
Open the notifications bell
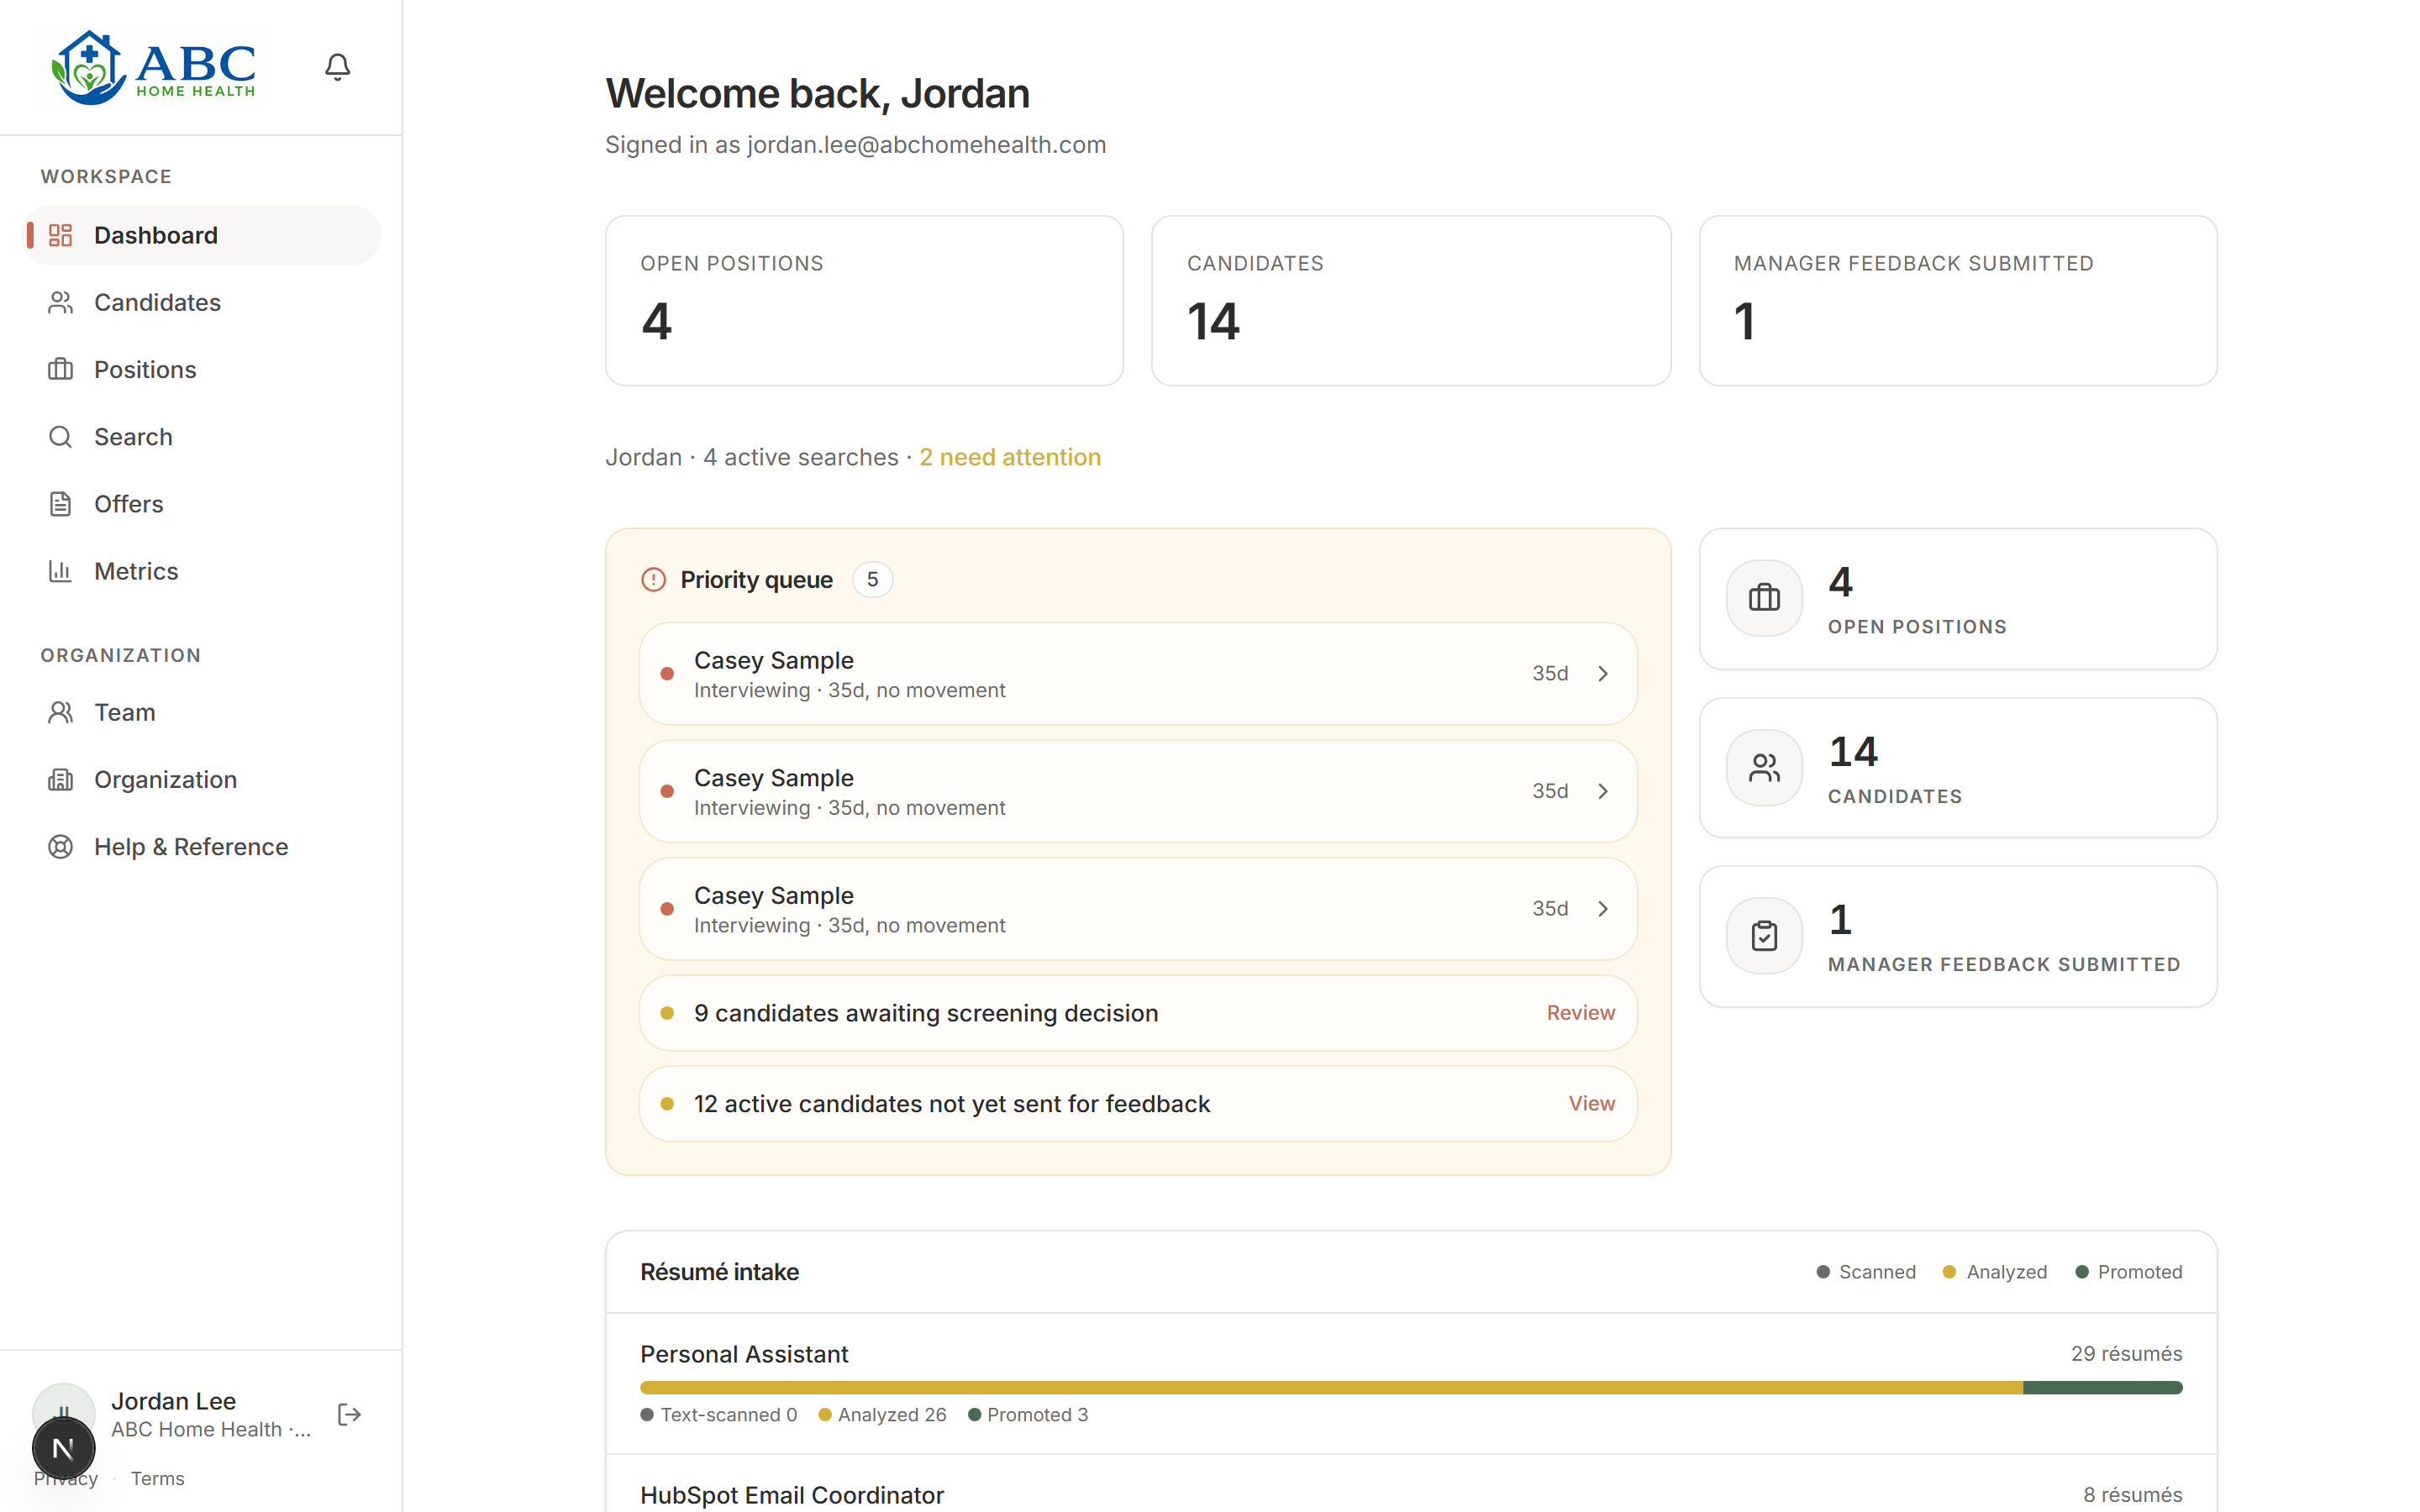[338, 67]
